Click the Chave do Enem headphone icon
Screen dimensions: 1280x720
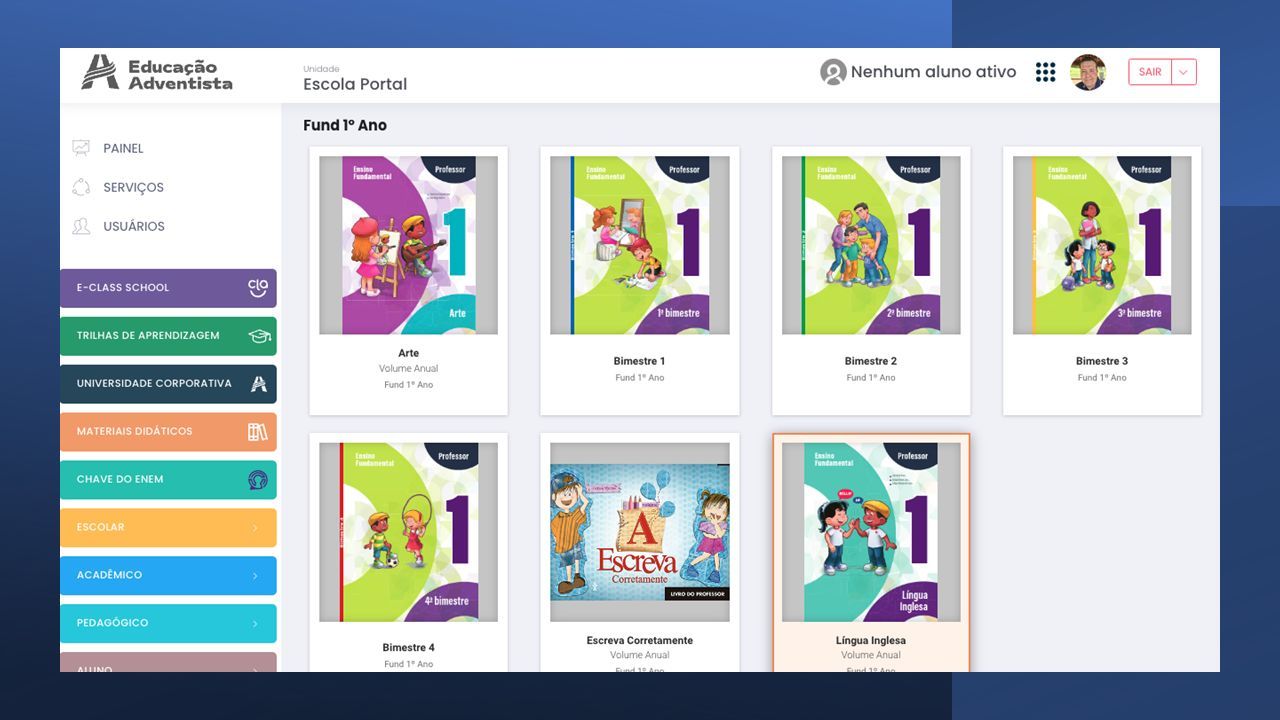(258, 479)
